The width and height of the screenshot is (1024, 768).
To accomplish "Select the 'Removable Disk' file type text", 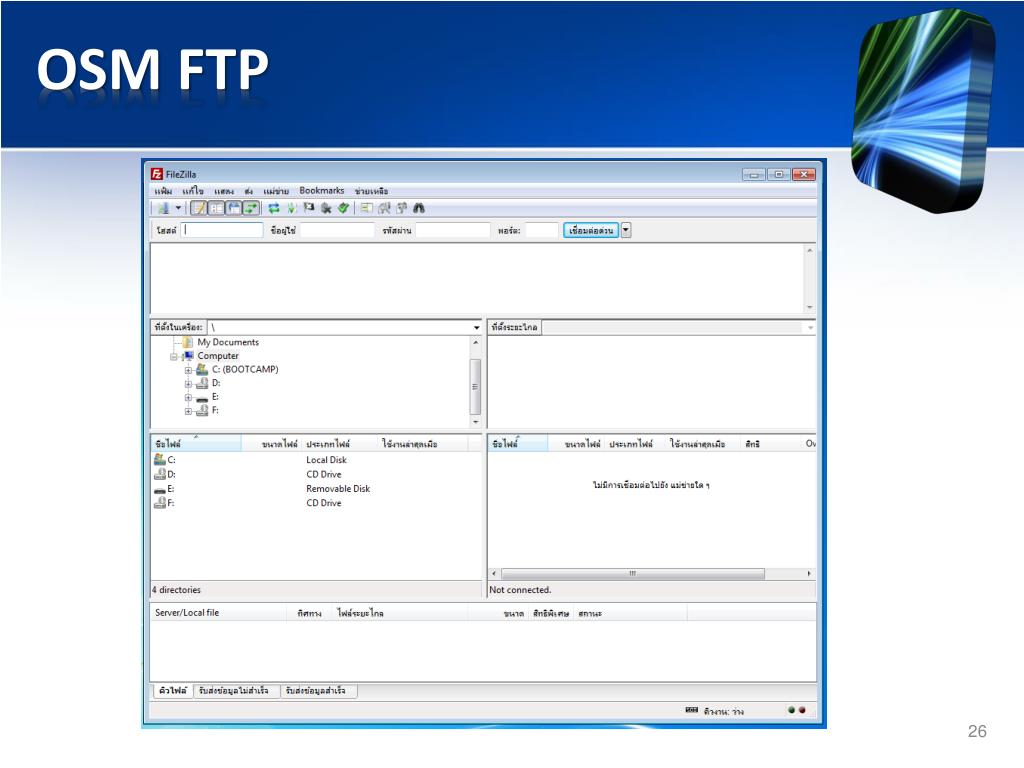I will 338,488.
